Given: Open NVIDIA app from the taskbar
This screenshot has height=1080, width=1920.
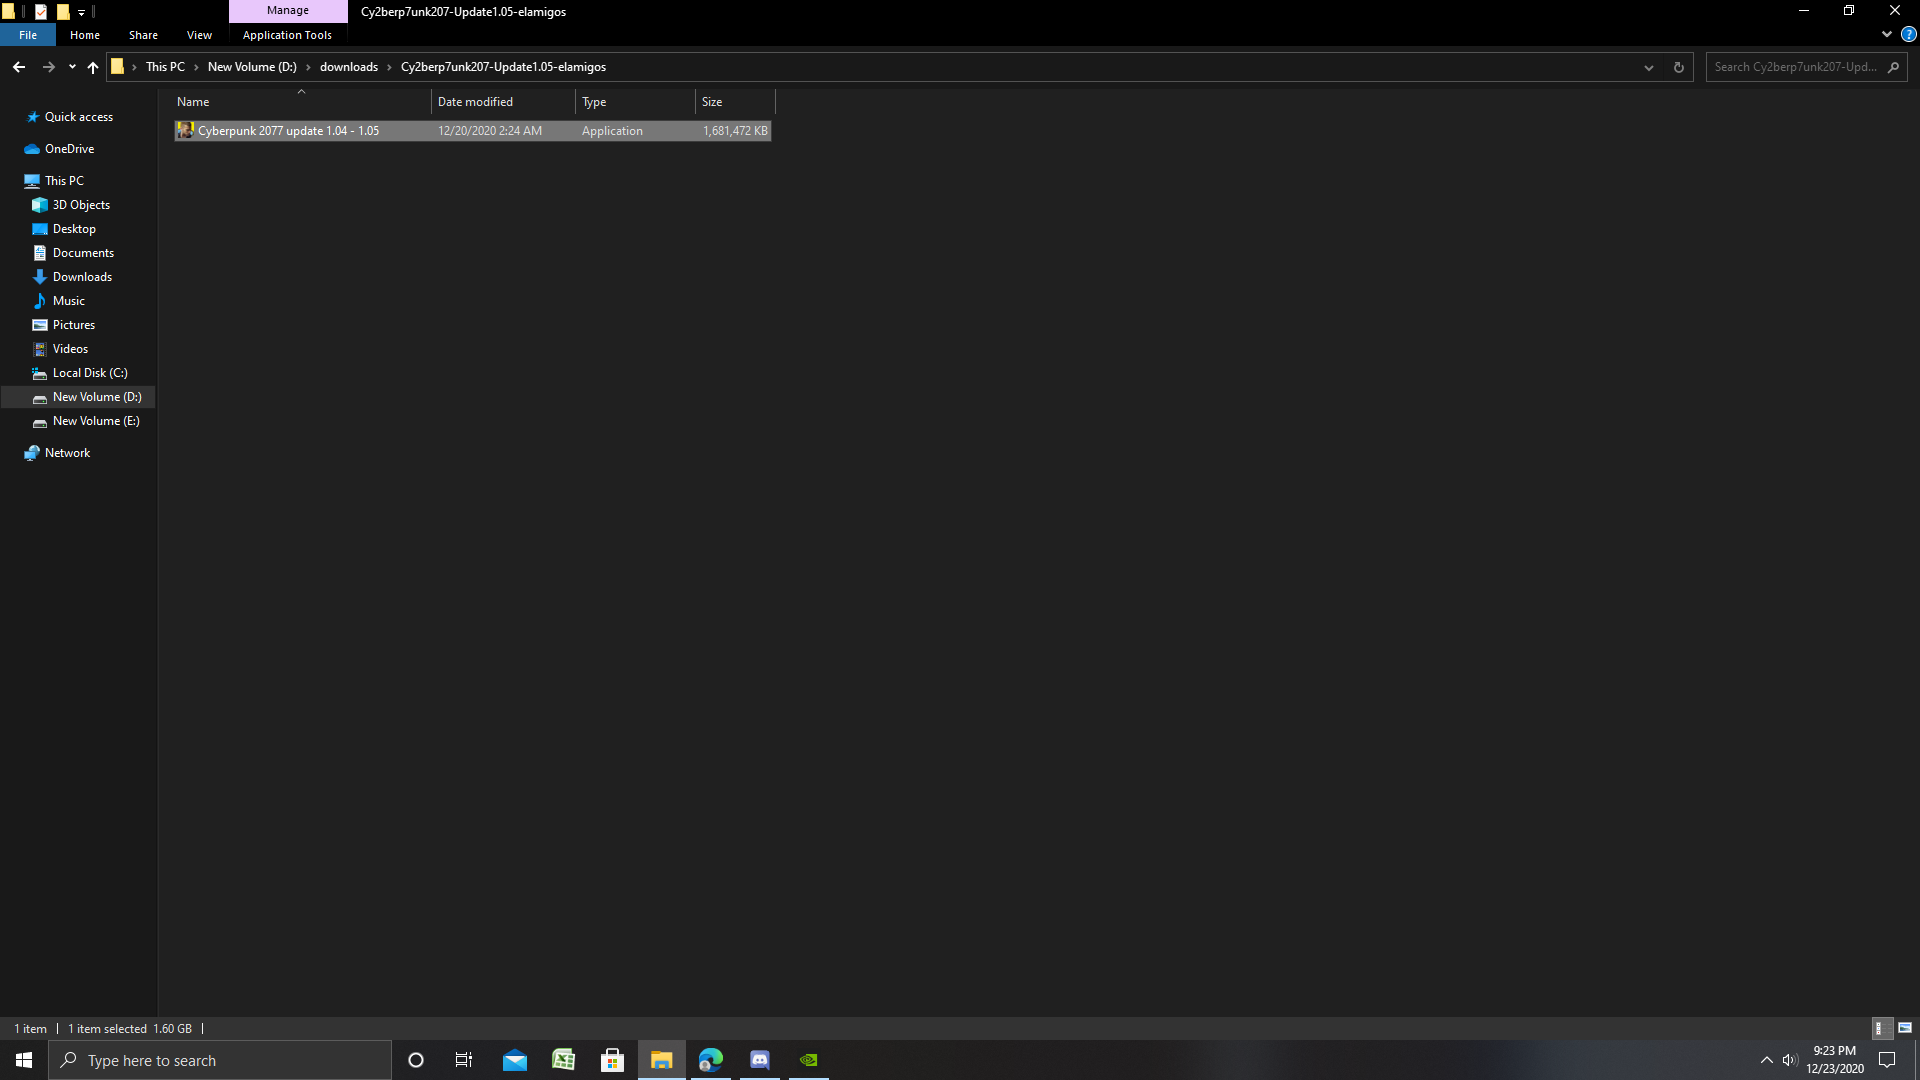Looking at the screenshot, I should tap(809, 1060).
